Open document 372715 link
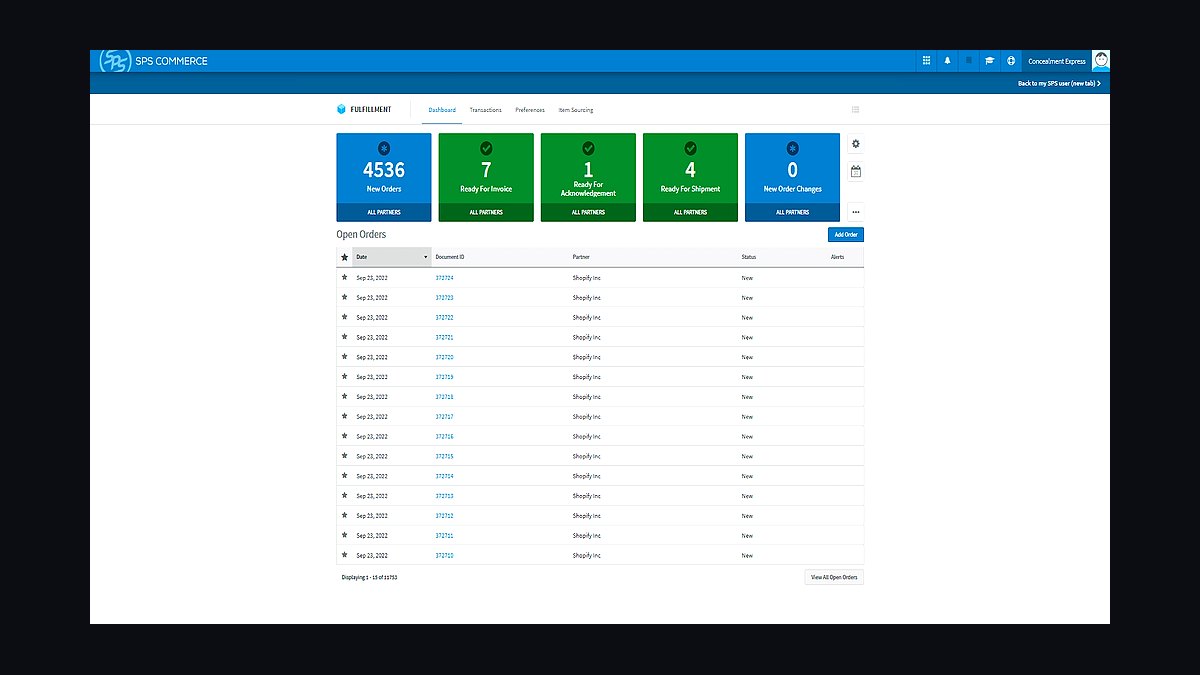Image resolution: width=1200 pixels, height=675 pixels. click(445, 456)
